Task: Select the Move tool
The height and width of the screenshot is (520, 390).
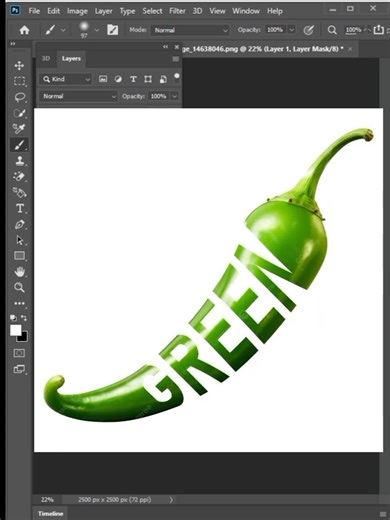Action: (19, 65)
